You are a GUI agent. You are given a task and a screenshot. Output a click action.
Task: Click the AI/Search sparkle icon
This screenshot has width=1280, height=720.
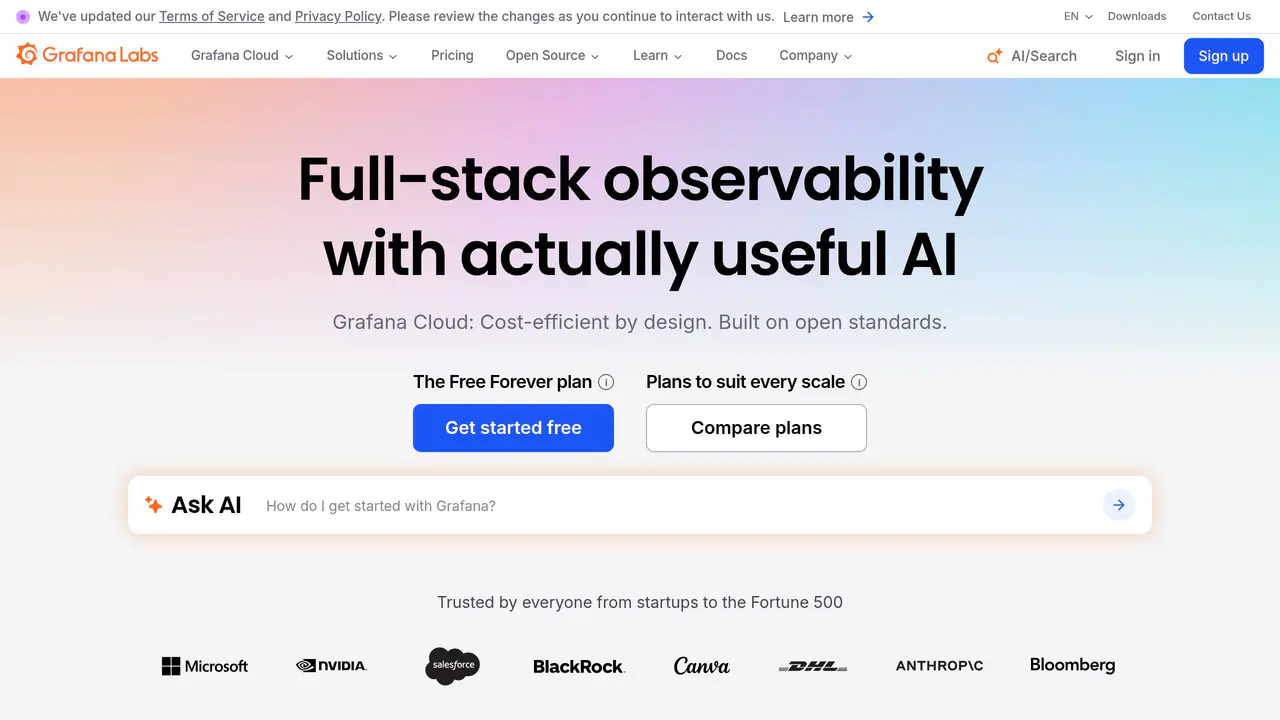coord(994,56)
